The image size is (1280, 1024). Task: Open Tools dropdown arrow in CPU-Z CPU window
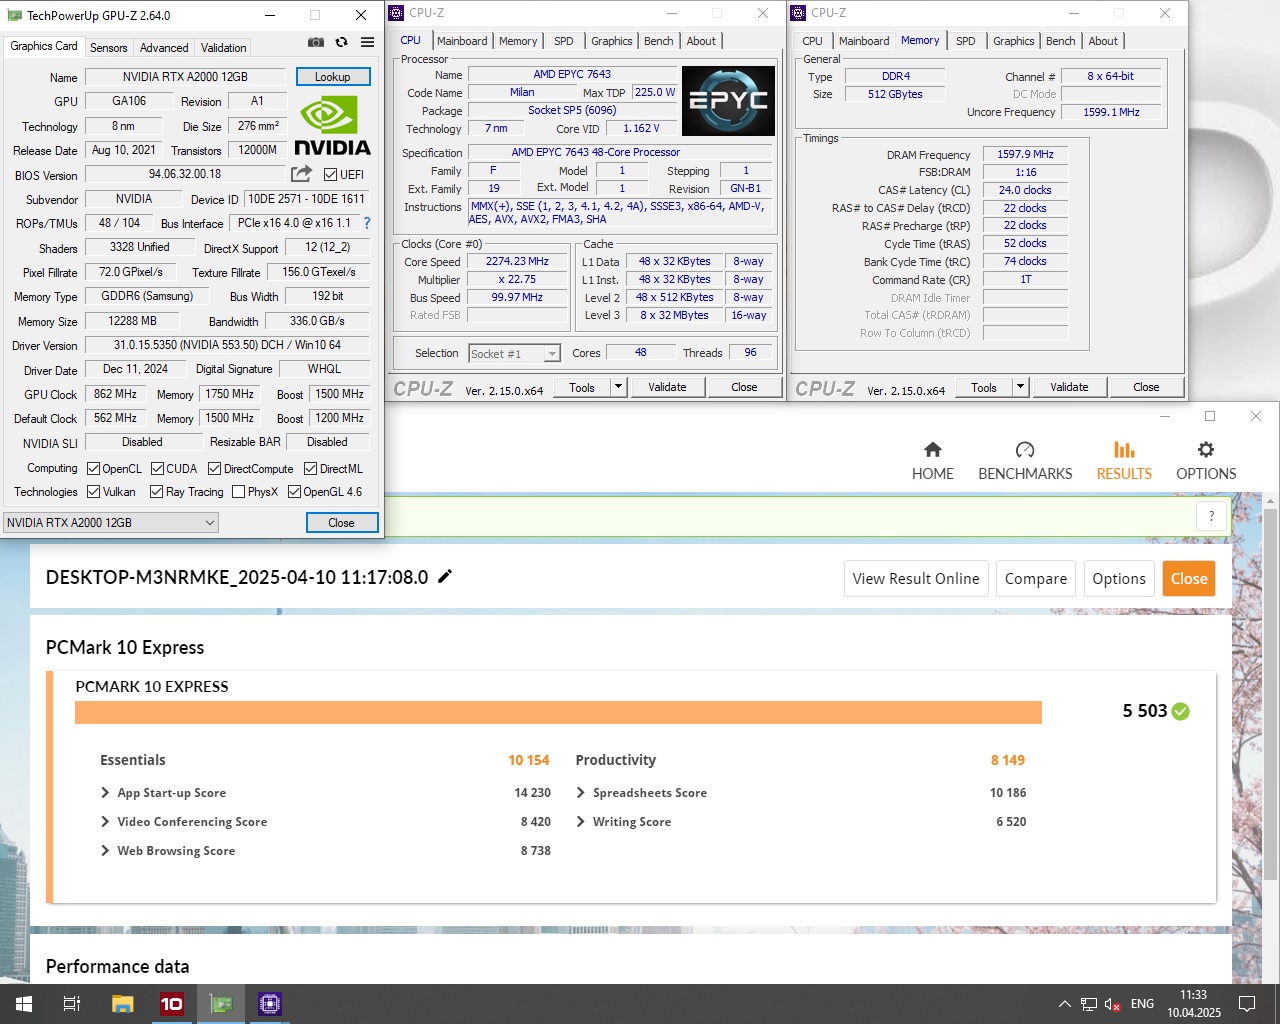618,387
